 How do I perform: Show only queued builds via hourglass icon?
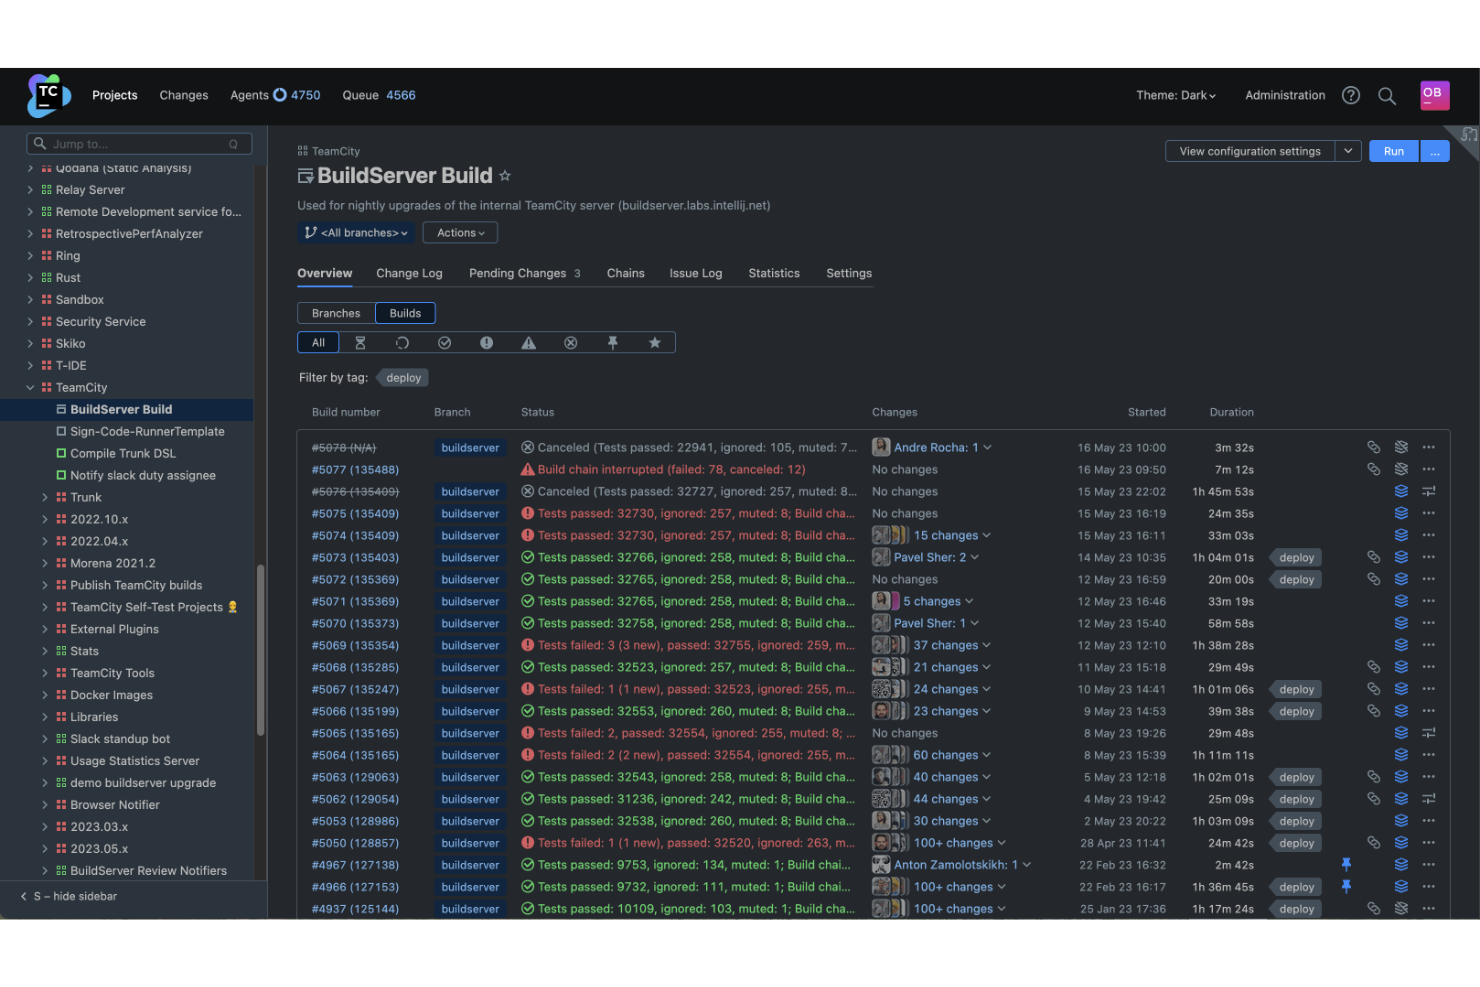coord(360,342)
